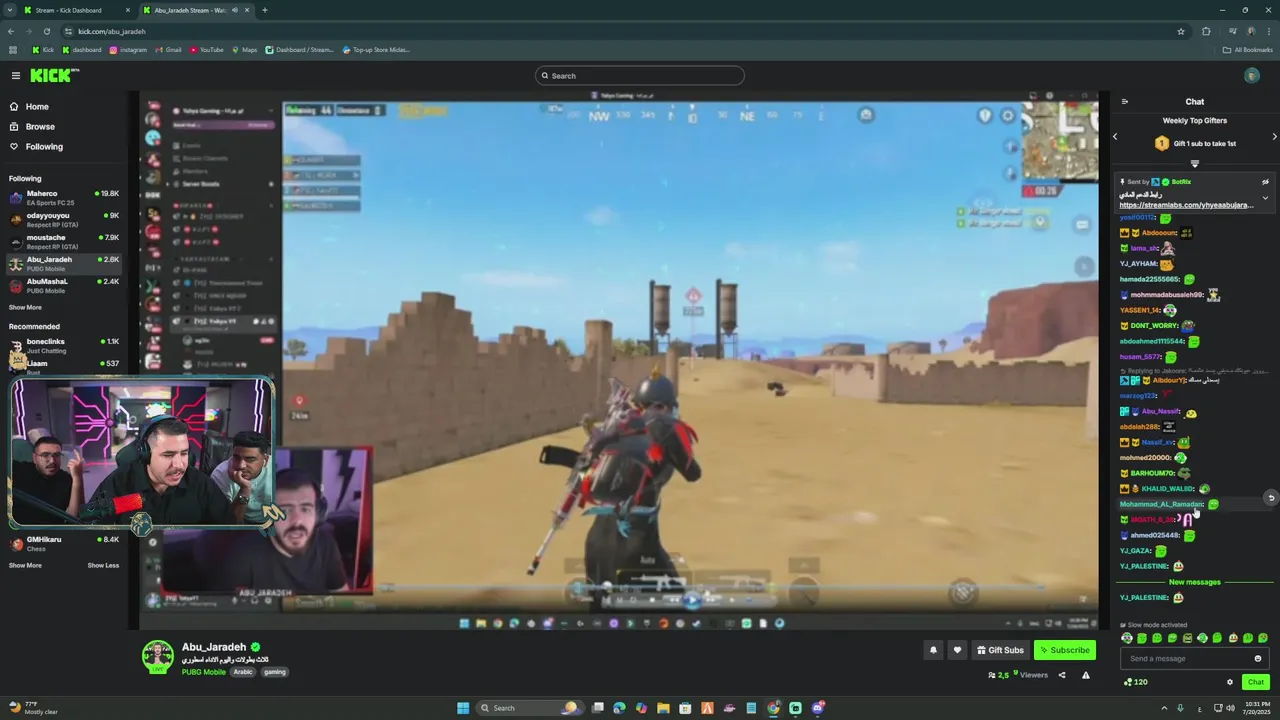Open the emote picker in chat input
The height and width of the screenshot is (720, 1280).
(1258, 659)
